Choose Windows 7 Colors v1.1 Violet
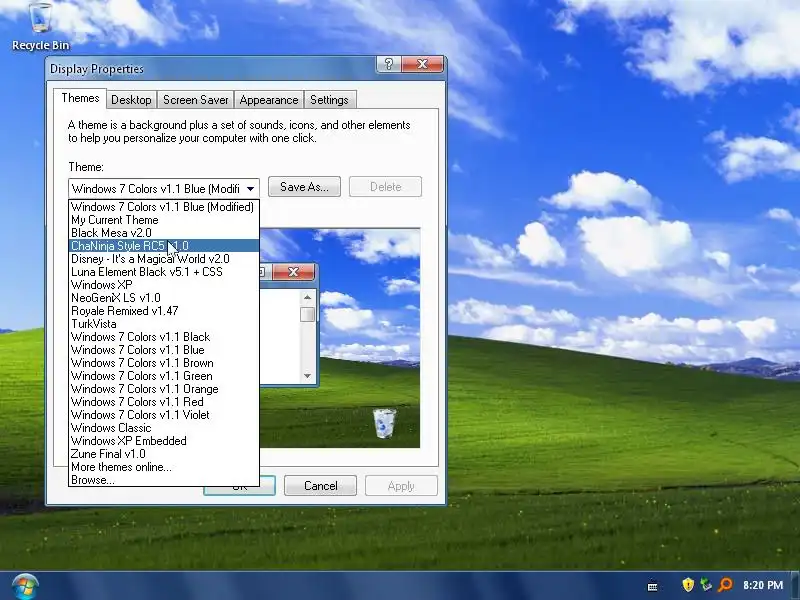Screen dimensions: 800x600 164,415
